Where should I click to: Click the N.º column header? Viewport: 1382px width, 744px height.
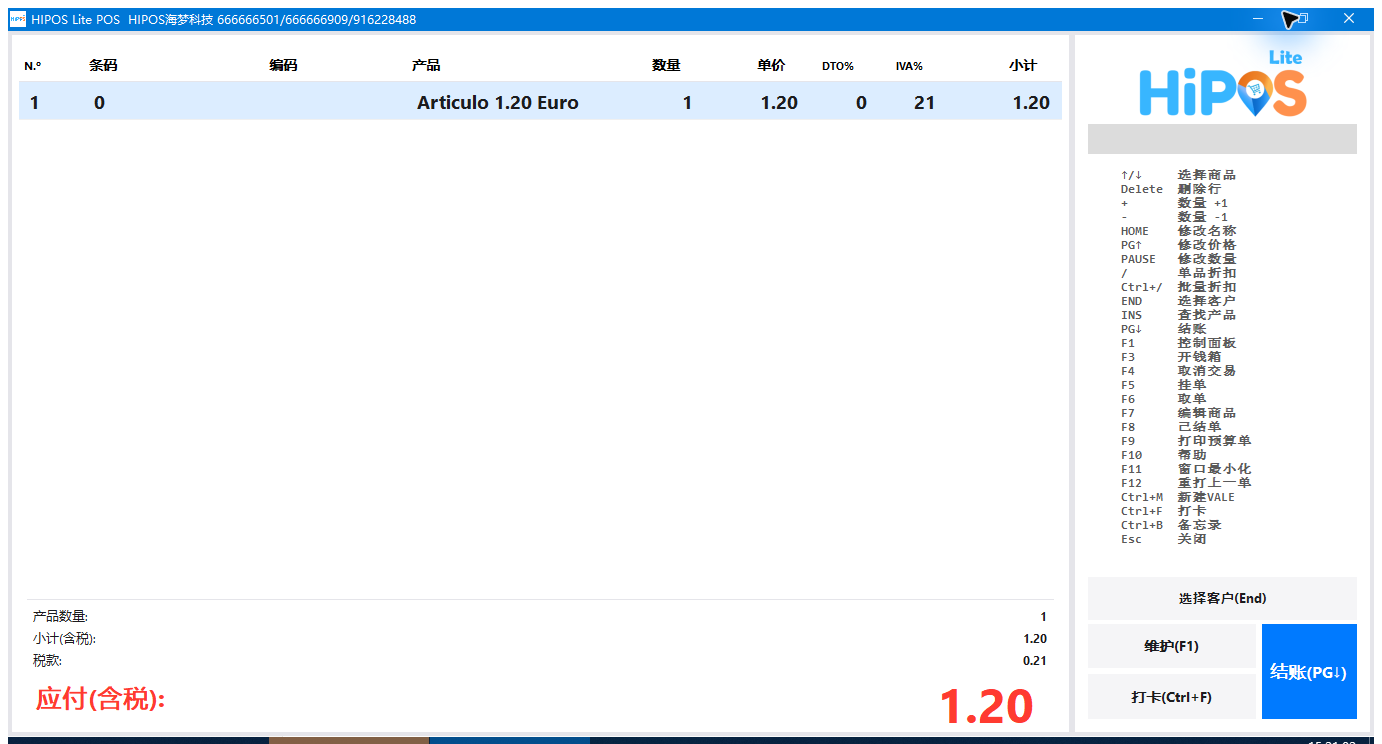pyautogui.click(x=33, y=66)
